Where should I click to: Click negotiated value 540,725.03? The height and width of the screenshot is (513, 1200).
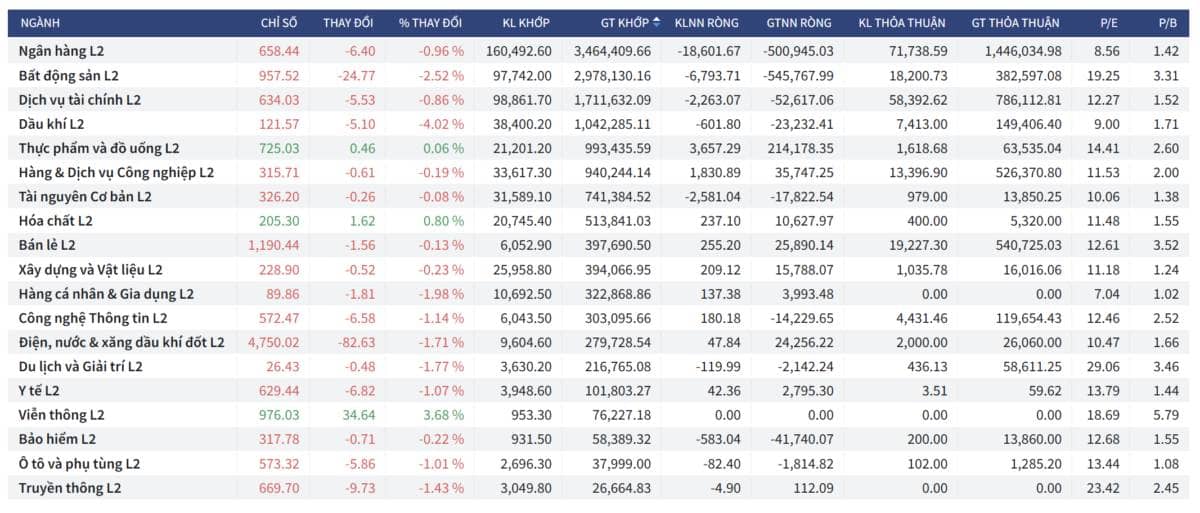pyautogui.click(x=1027, y=245)
